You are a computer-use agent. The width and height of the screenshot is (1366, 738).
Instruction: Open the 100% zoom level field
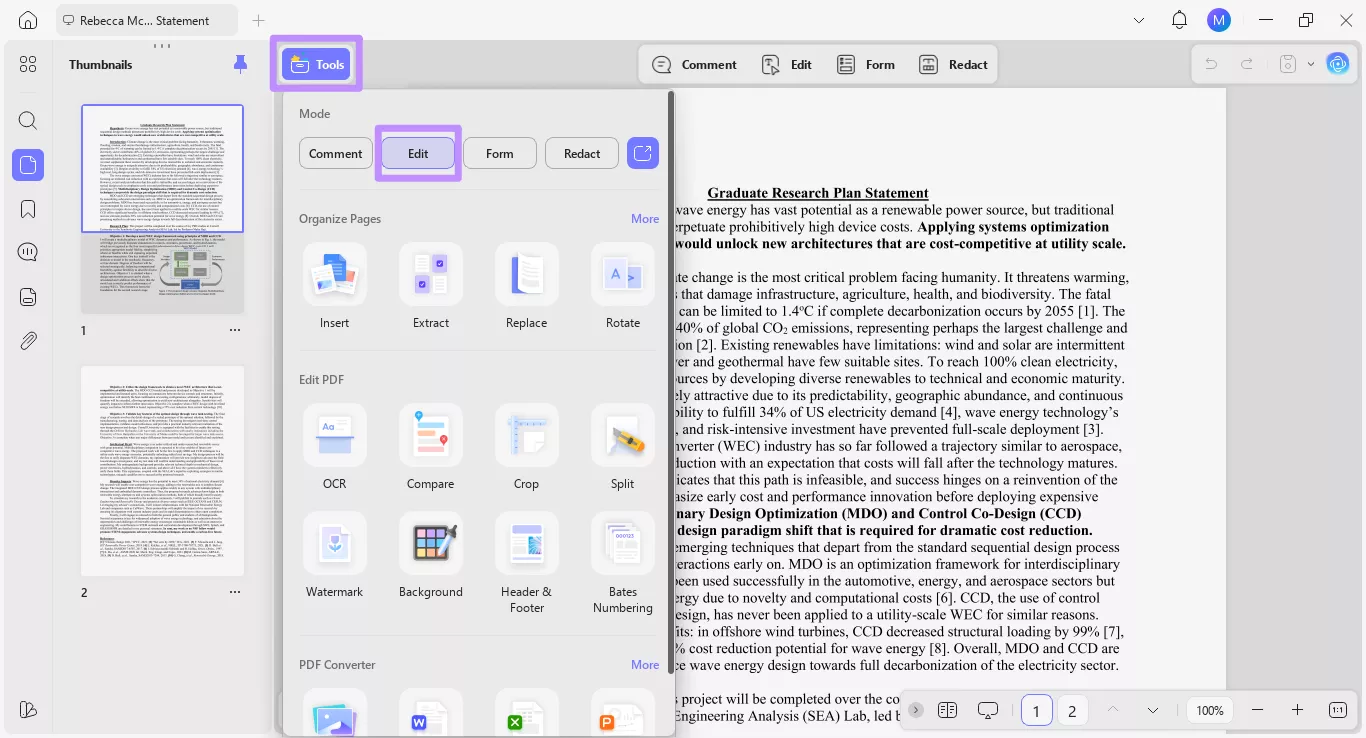1210,710
